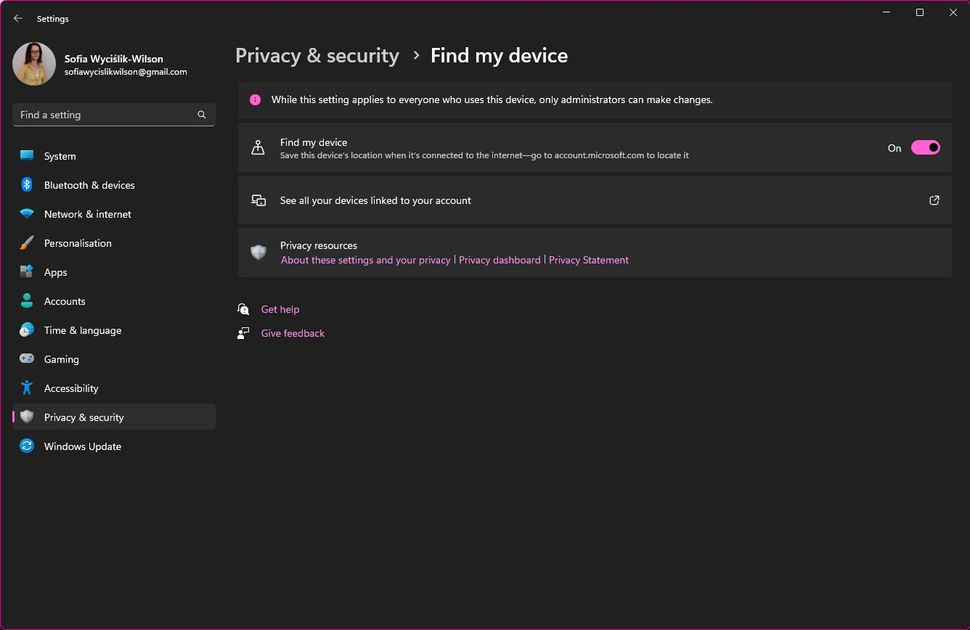Click the external link icon for linked devices
The image size is (970, 630).
[934, 200]
